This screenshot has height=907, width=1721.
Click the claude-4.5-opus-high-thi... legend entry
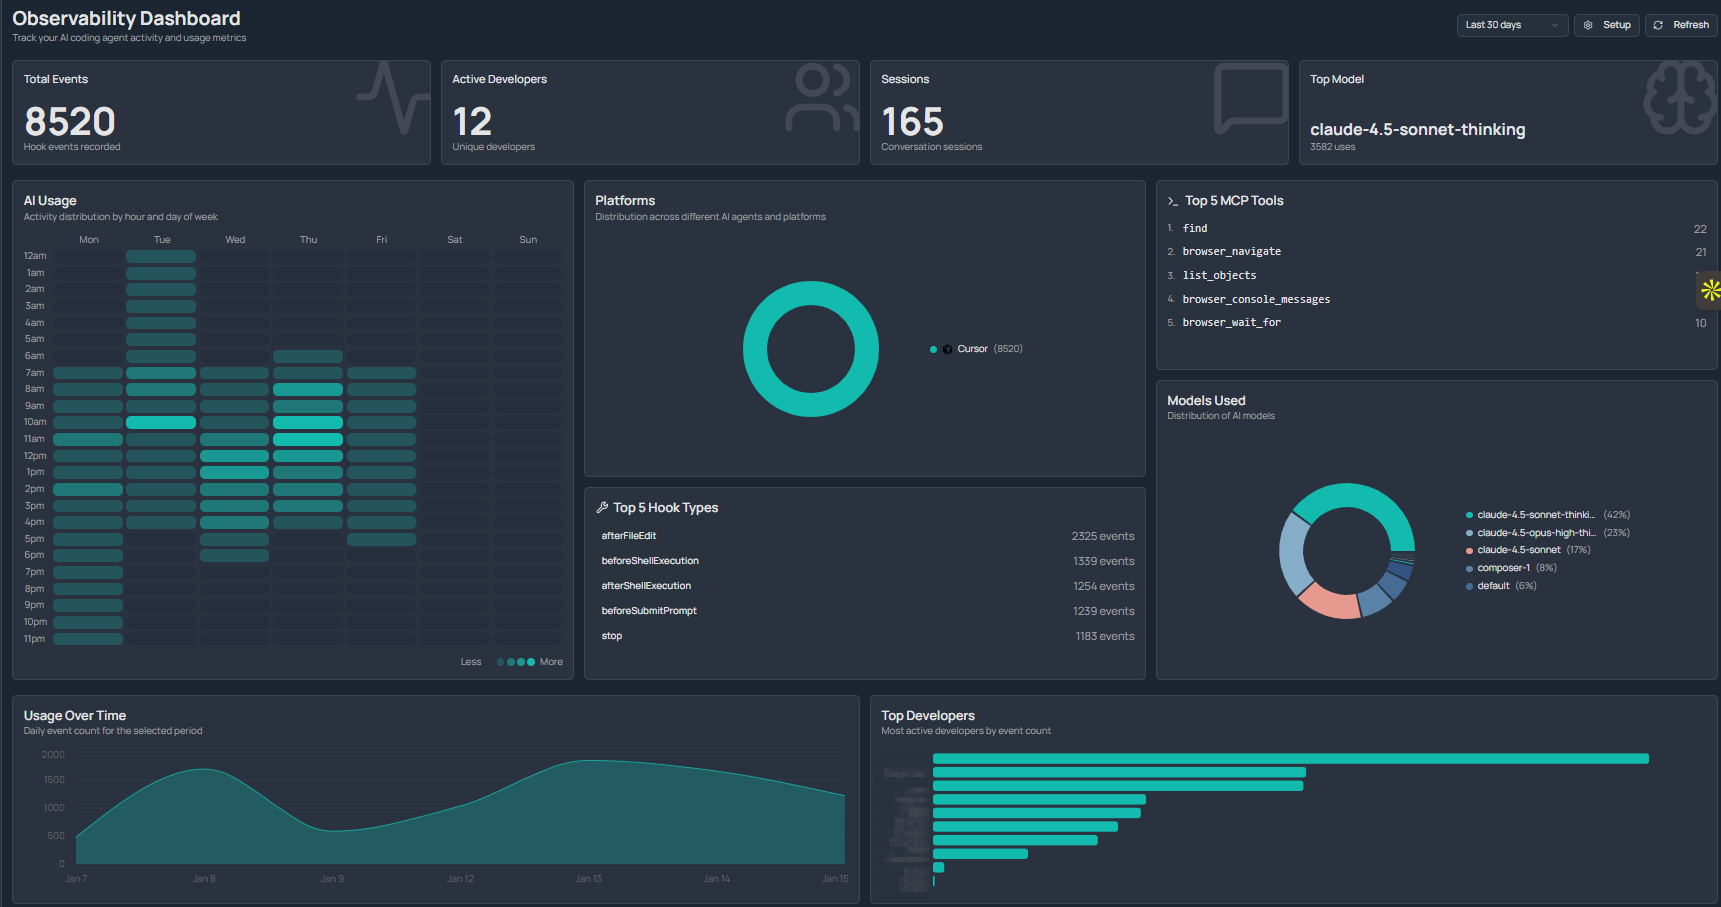1547,533
